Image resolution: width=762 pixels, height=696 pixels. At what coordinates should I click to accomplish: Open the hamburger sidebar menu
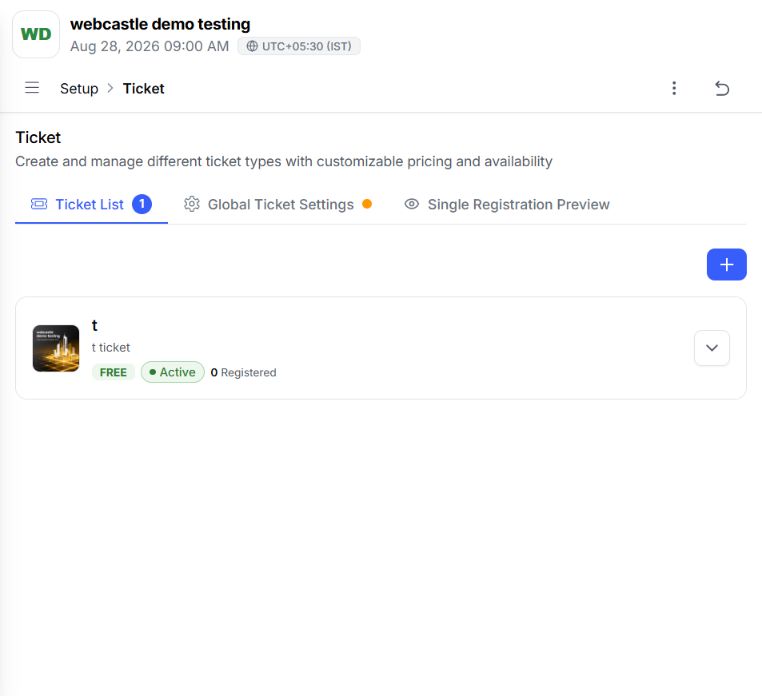tap(32, 88)
